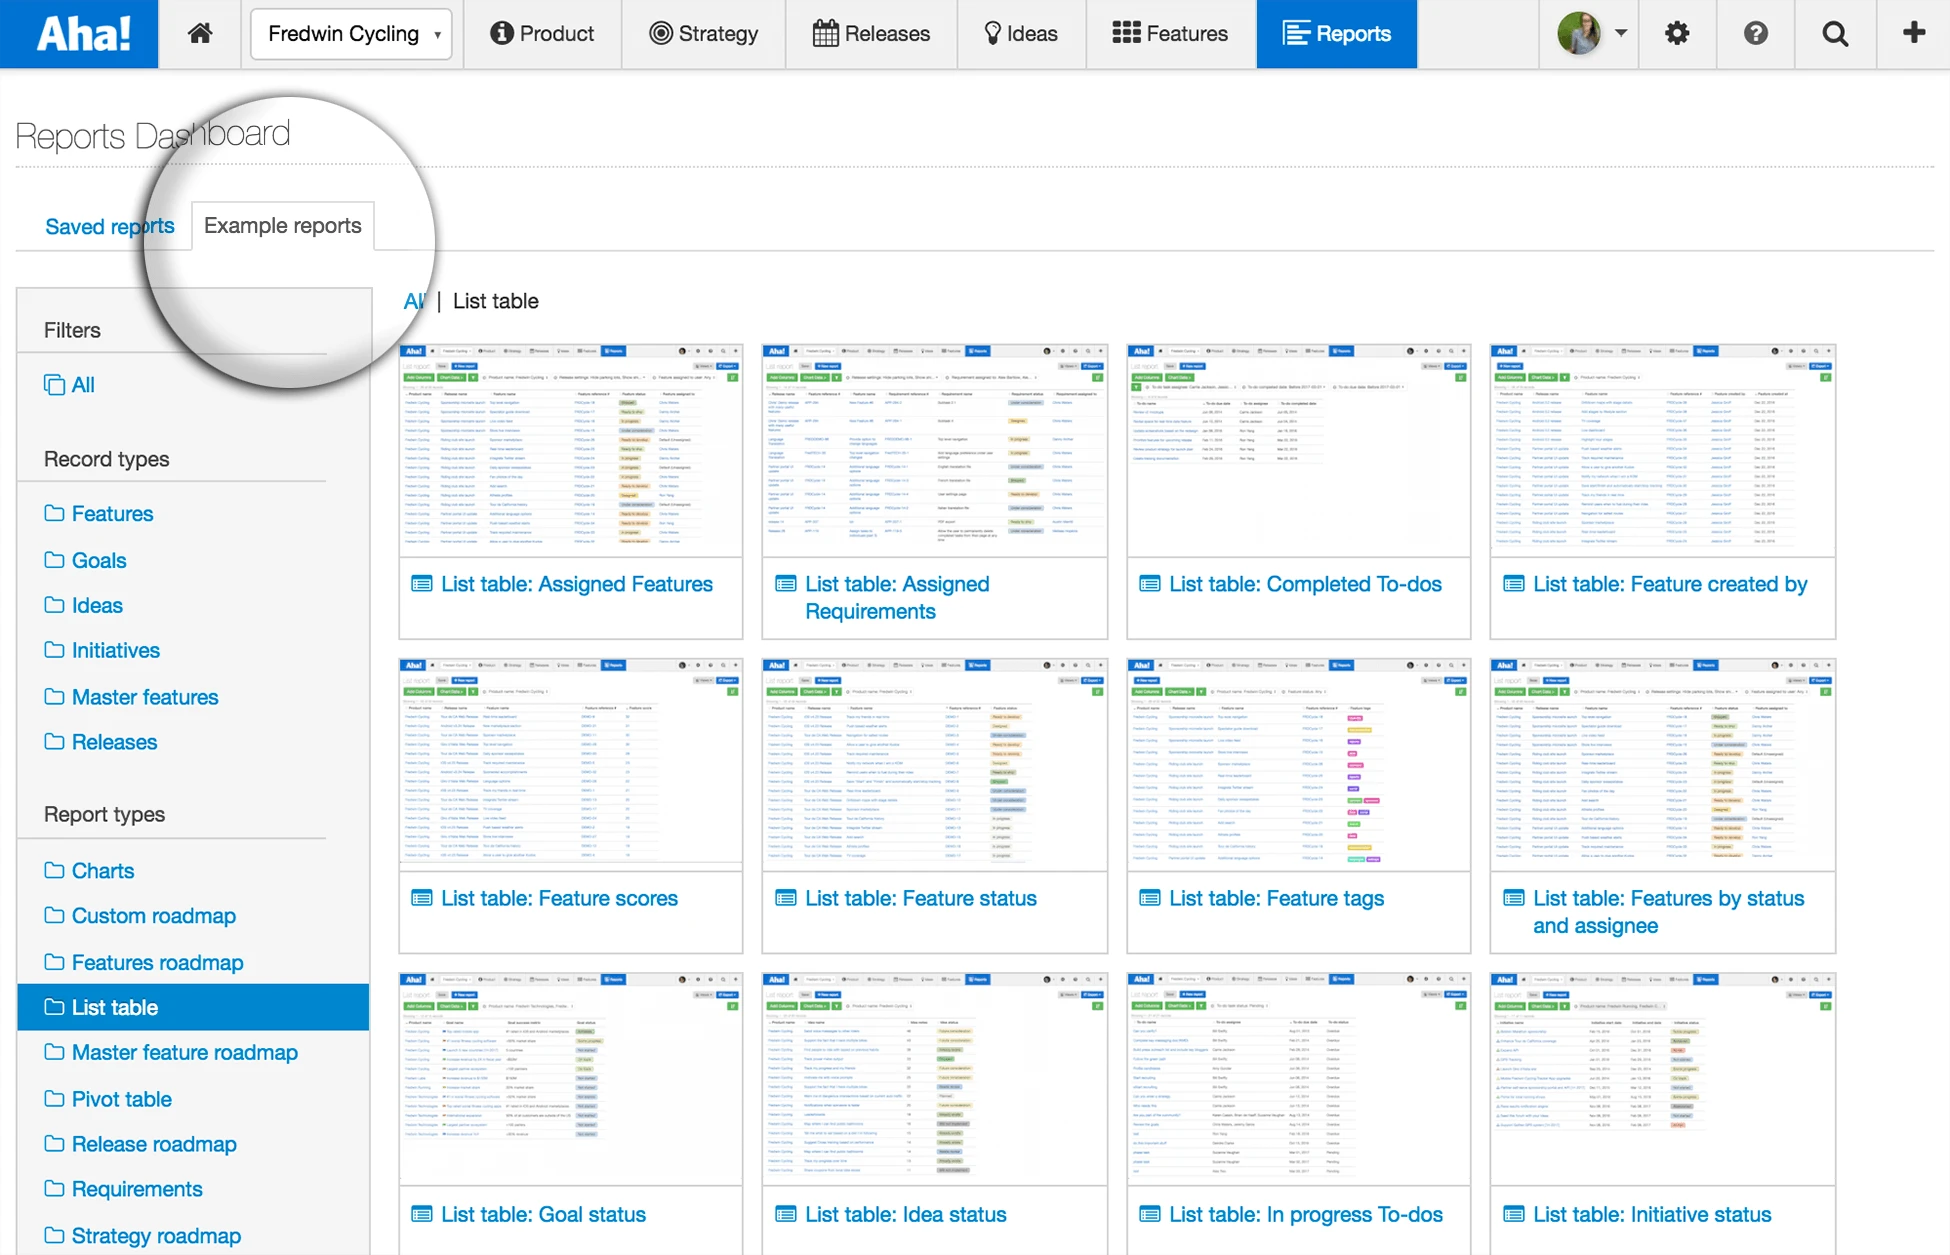Filter by Pivot table report type
Image resolution: width=1950 pixels, height=1255 pixels.
click(x=121, y=1099)
